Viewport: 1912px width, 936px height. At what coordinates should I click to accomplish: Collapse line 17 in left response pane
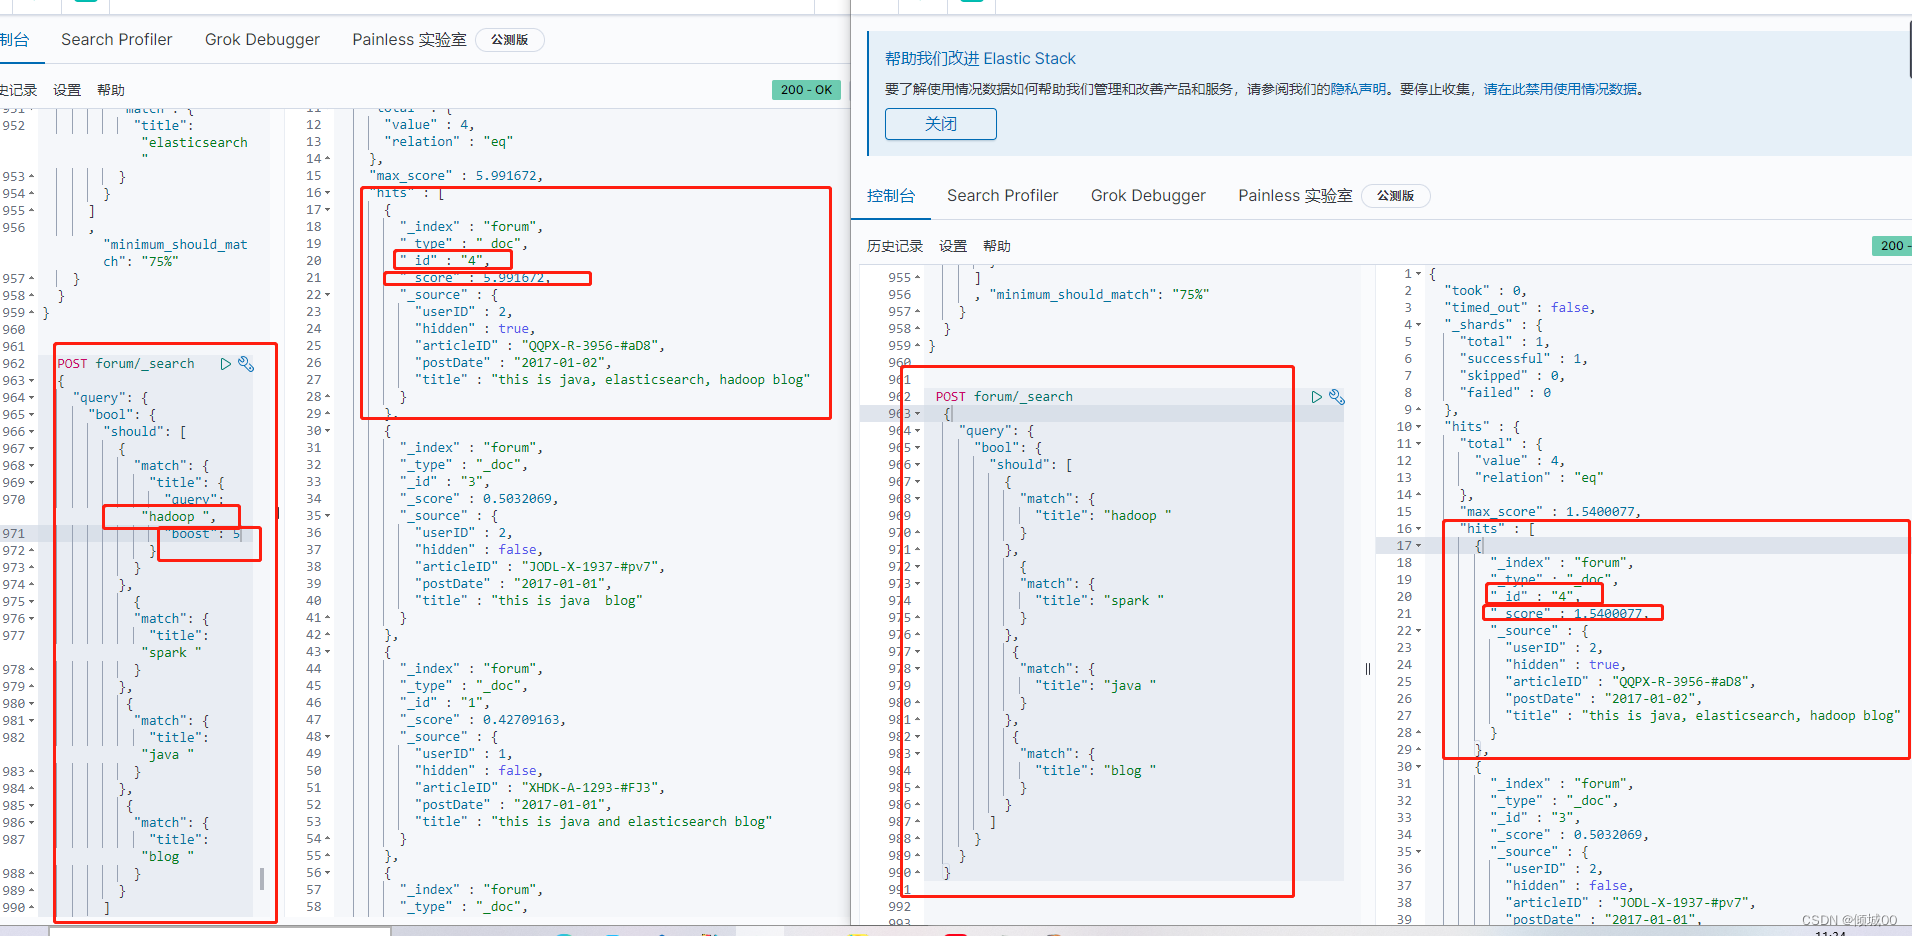click(328, 210)
